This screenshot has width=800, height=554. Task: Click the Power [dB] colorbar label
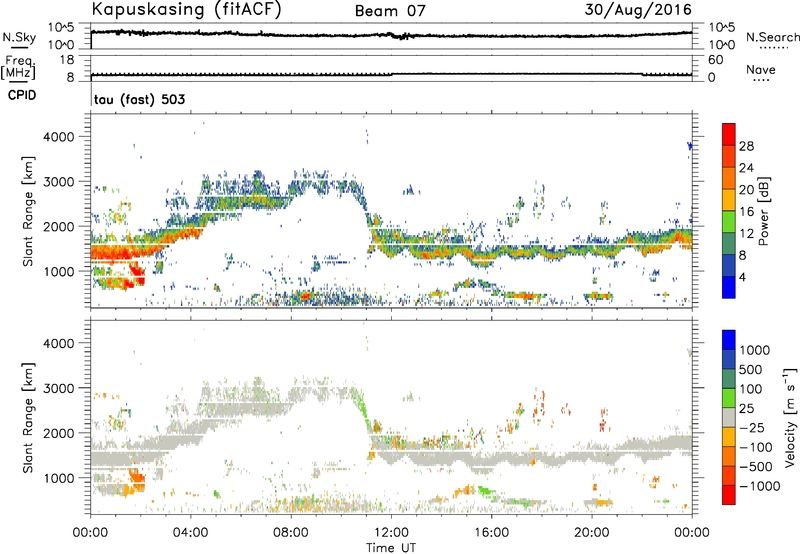point(763,211)
